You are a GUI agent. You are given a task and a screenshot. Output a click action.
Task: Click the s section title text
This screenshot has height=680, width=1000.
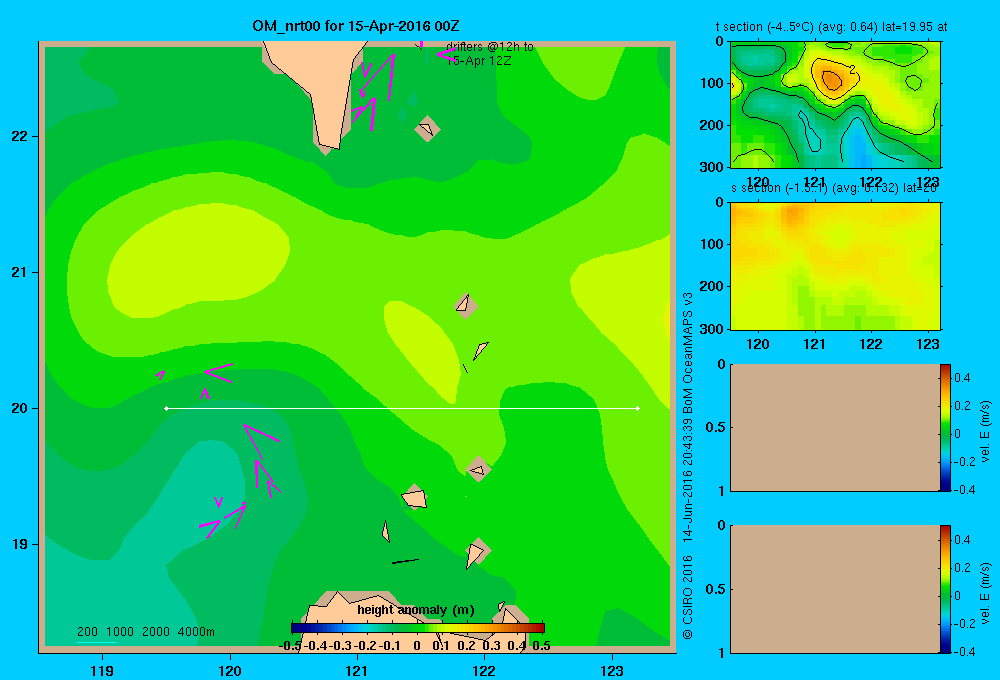pos(834,188)
